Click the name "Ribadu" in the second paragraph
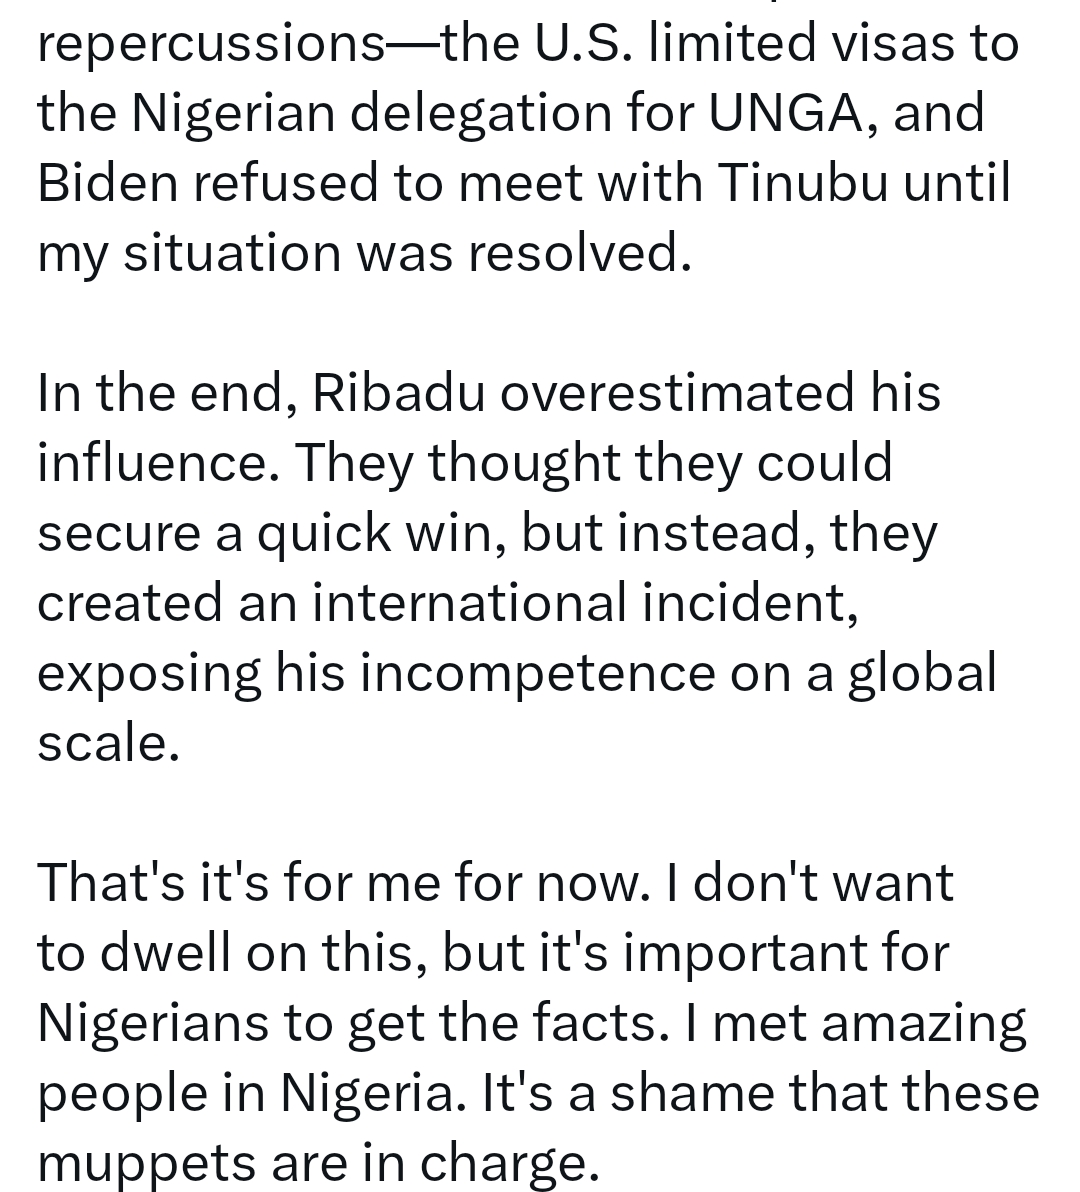 pos(398,392)
